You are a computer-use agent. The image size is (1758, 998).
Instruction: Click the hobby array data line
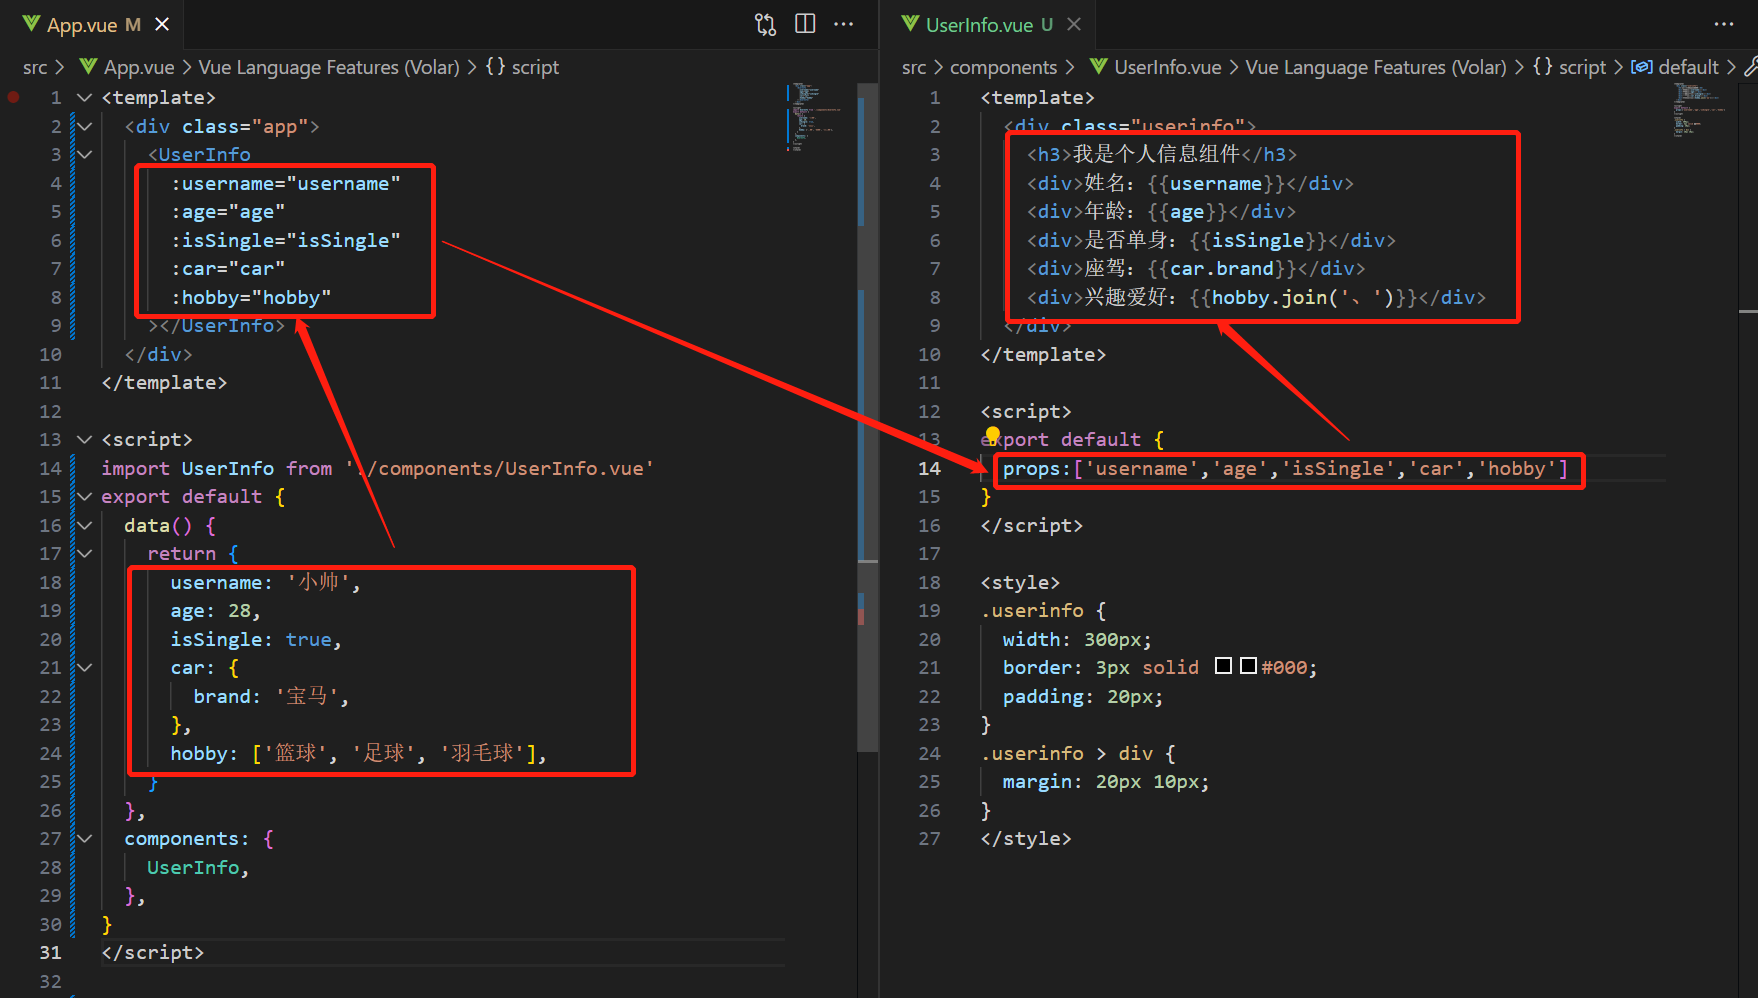[358, 754]
